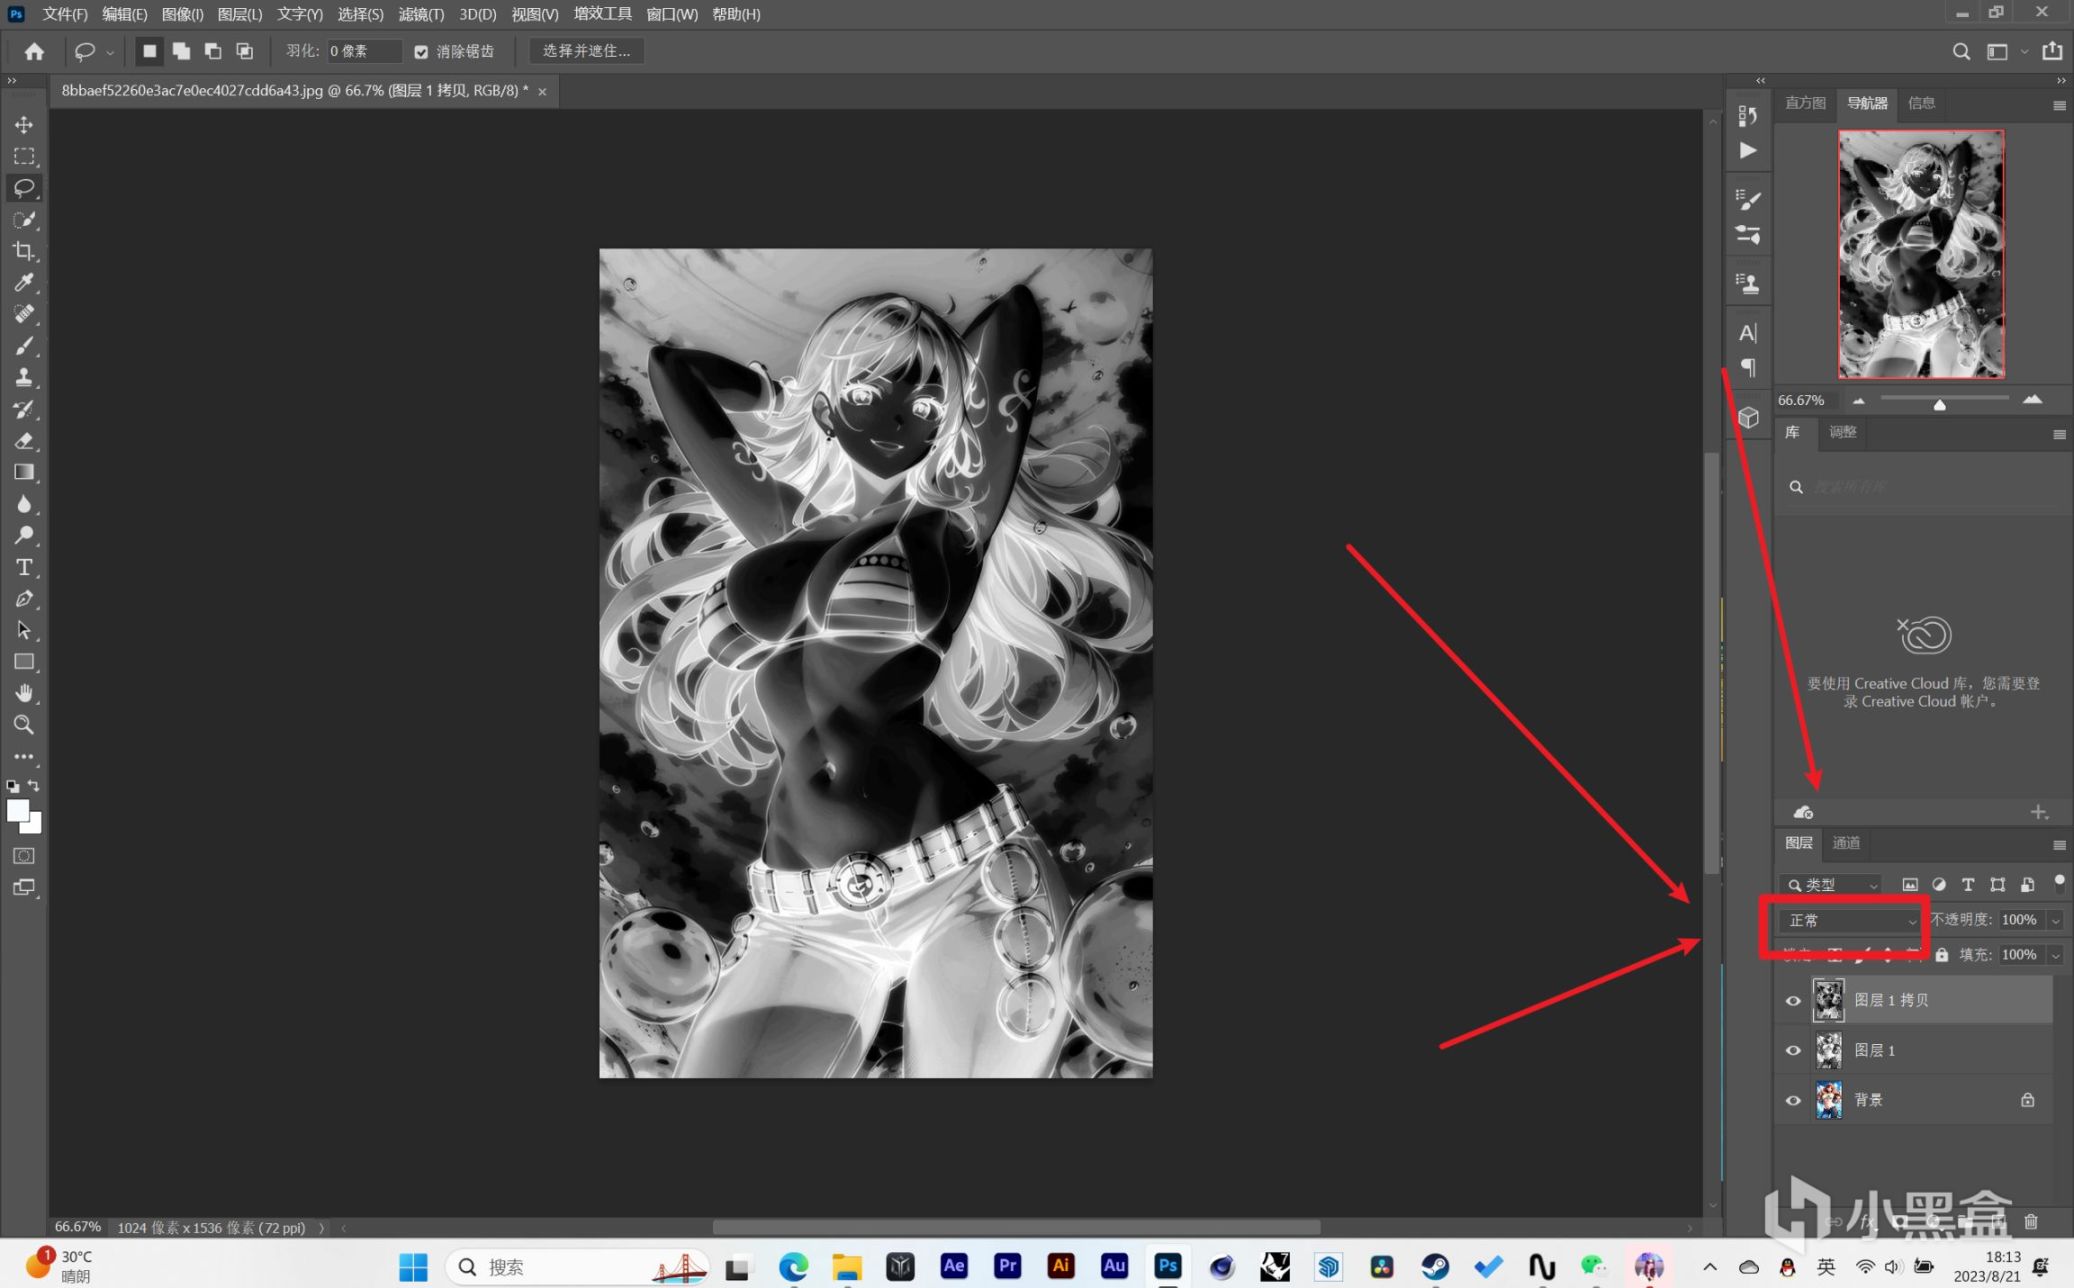Select the Pen tool
This screenshot has height=1288, width=2074.
[x=24, y=599]
